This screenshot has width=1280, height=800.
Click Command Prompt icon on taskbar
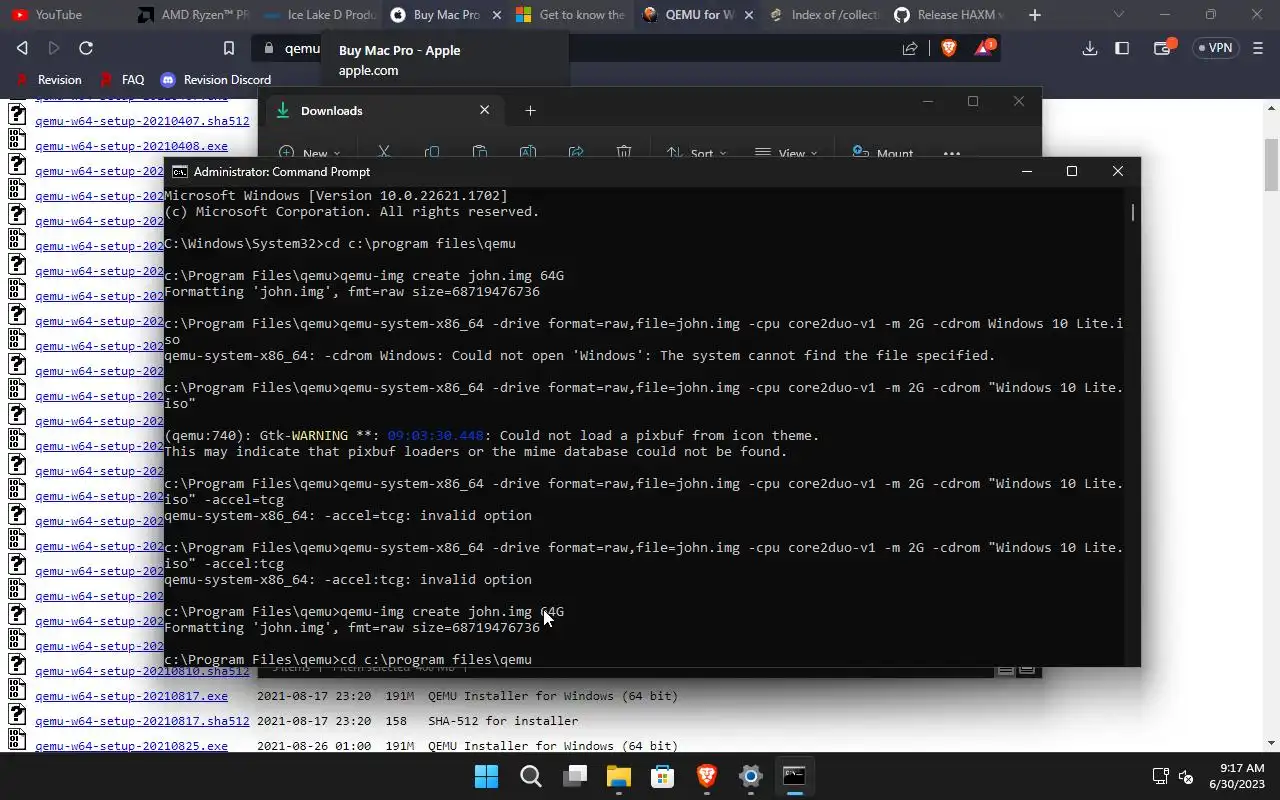coord(794,776)
